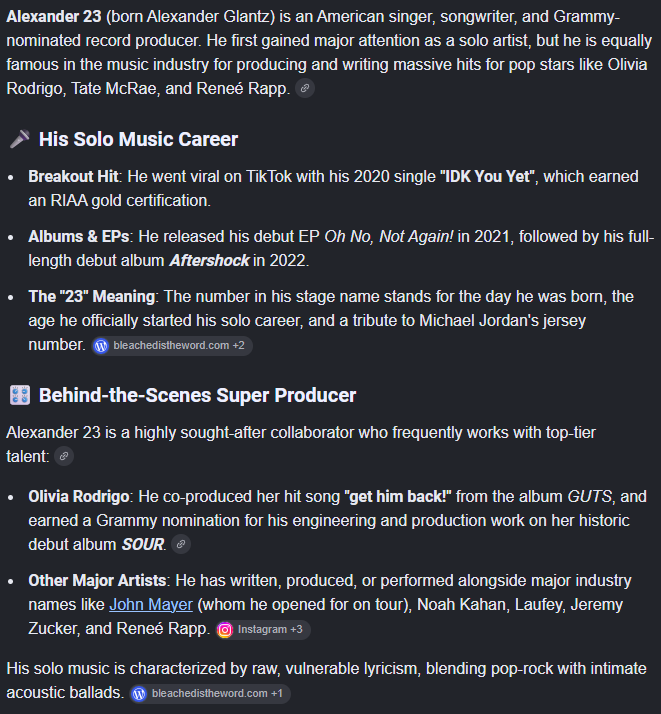Click the bold "IDK You Yet" song title

point(487,177)
